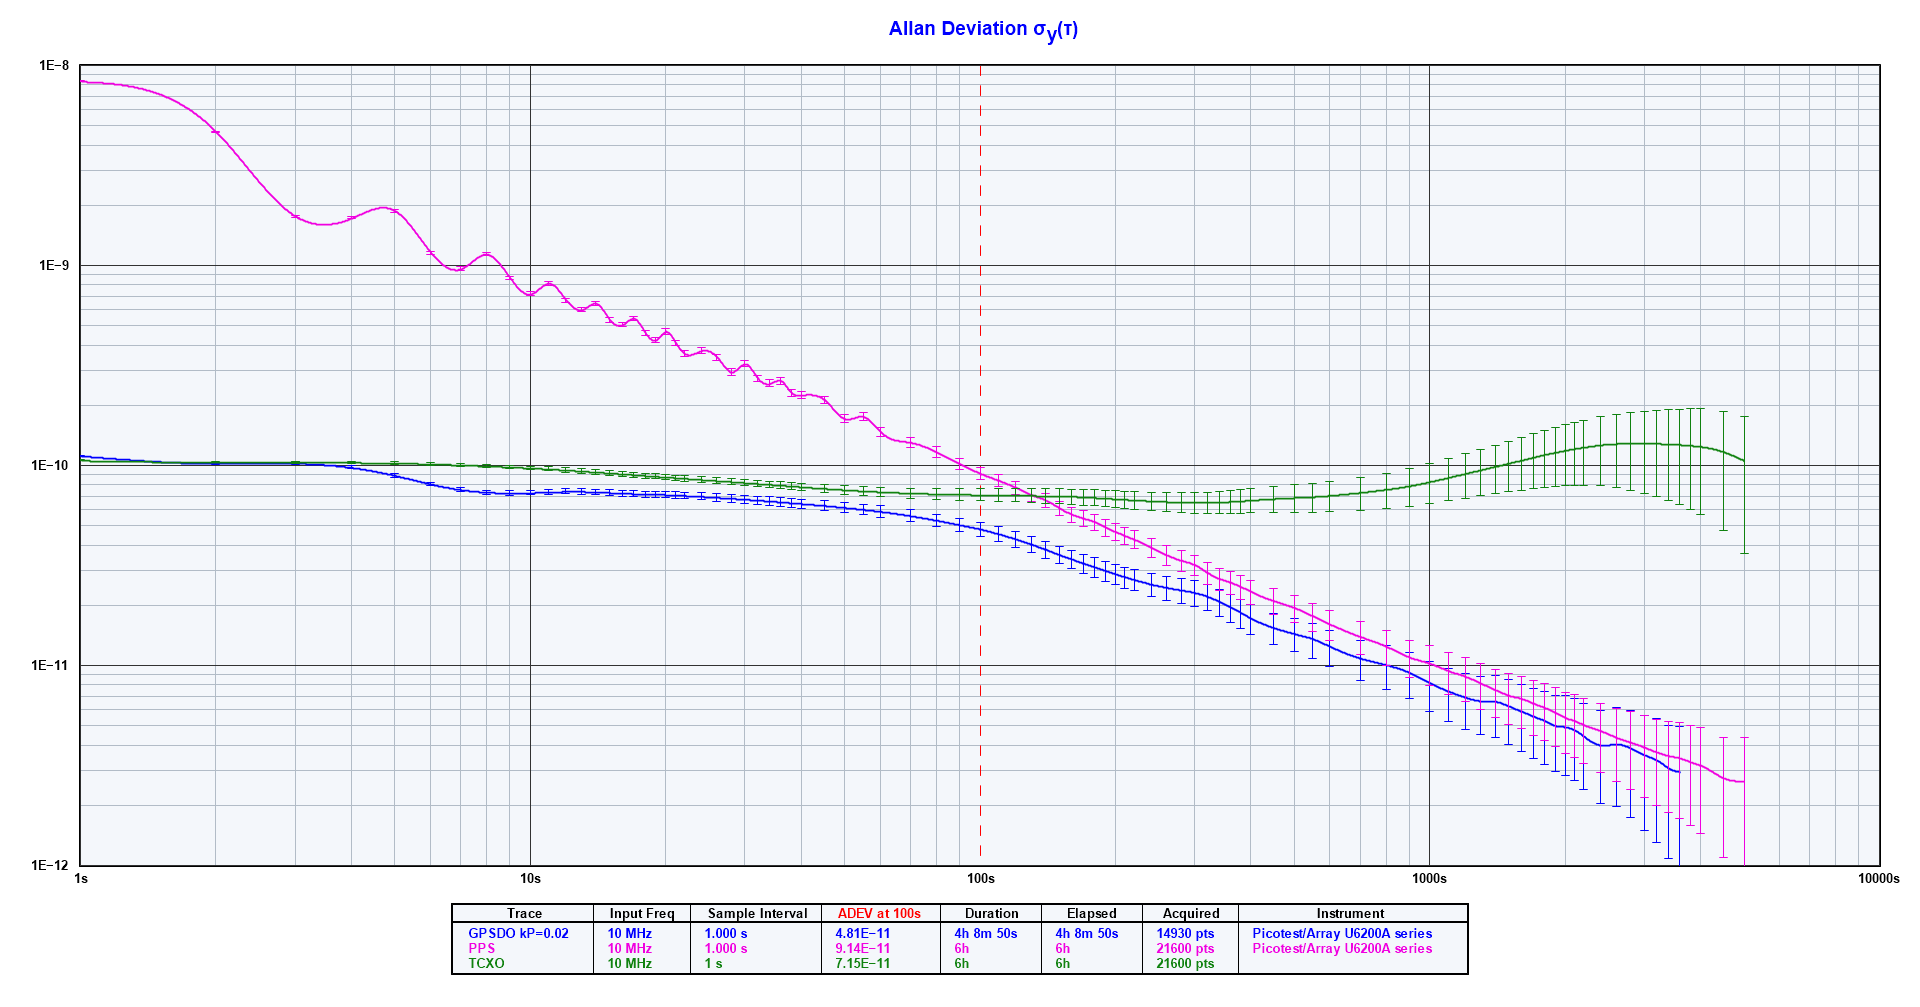Viewport: 1920px width, 1007px height.
Task: Click 21600 pts in the TCXO row
Action: [1185, 964]
